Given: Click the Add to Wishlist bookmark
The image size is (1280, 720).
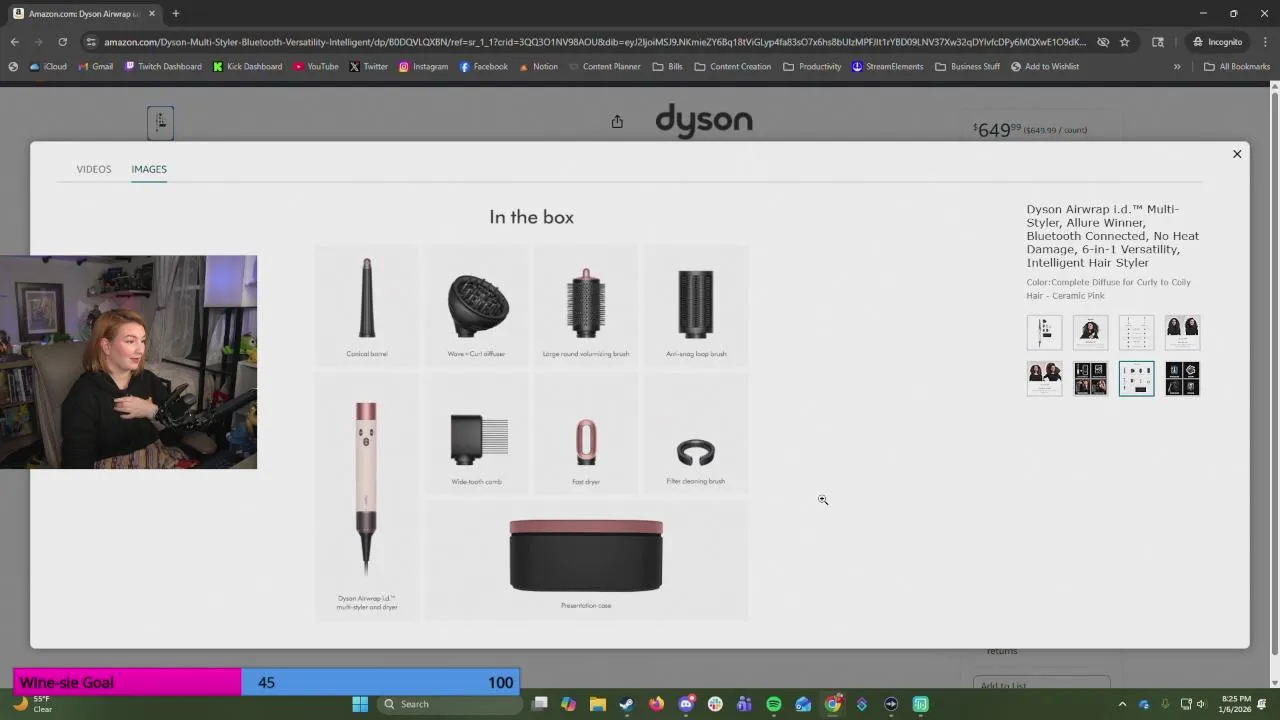Looking at the screenshot, I should tap(1045, 67).
